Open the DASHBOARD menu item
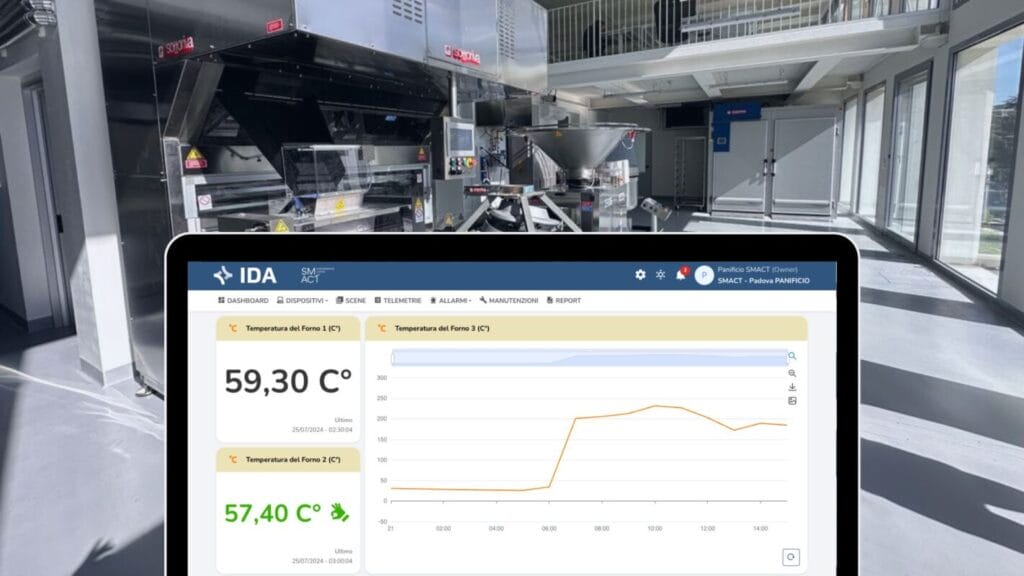Image resolution: width=1024 pixels, height=576 pixels. pos(243,300)
